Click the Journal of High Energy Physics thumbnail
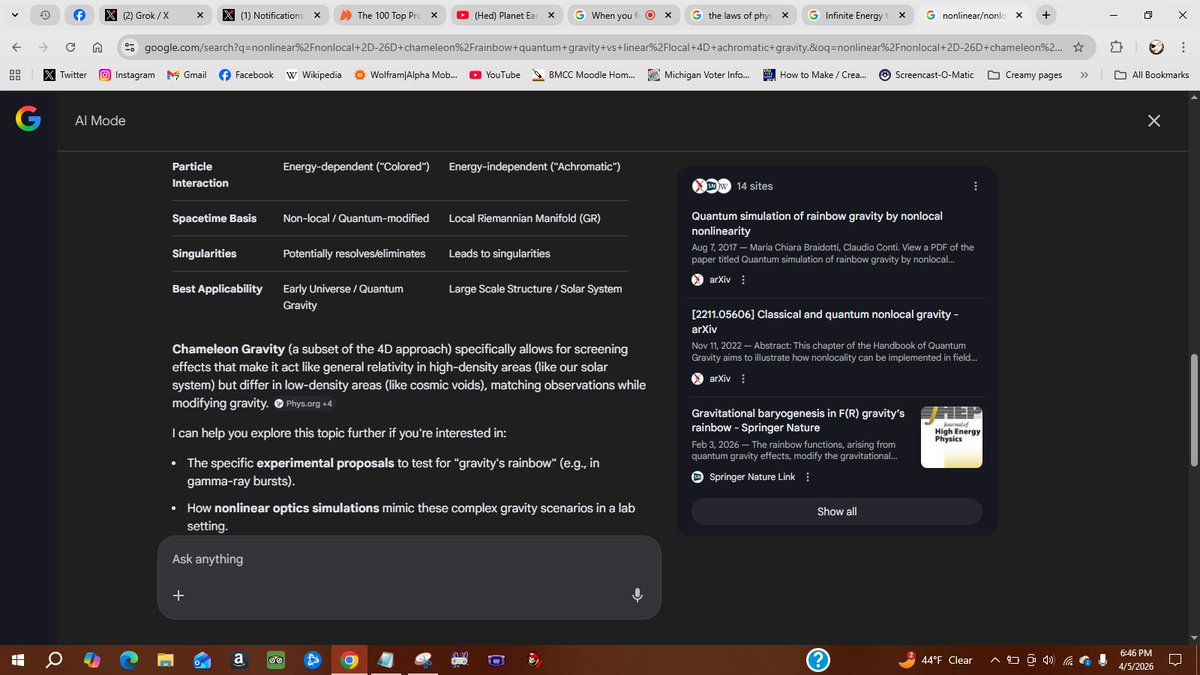Screen dimensions: 1200x675 point(951,437)
